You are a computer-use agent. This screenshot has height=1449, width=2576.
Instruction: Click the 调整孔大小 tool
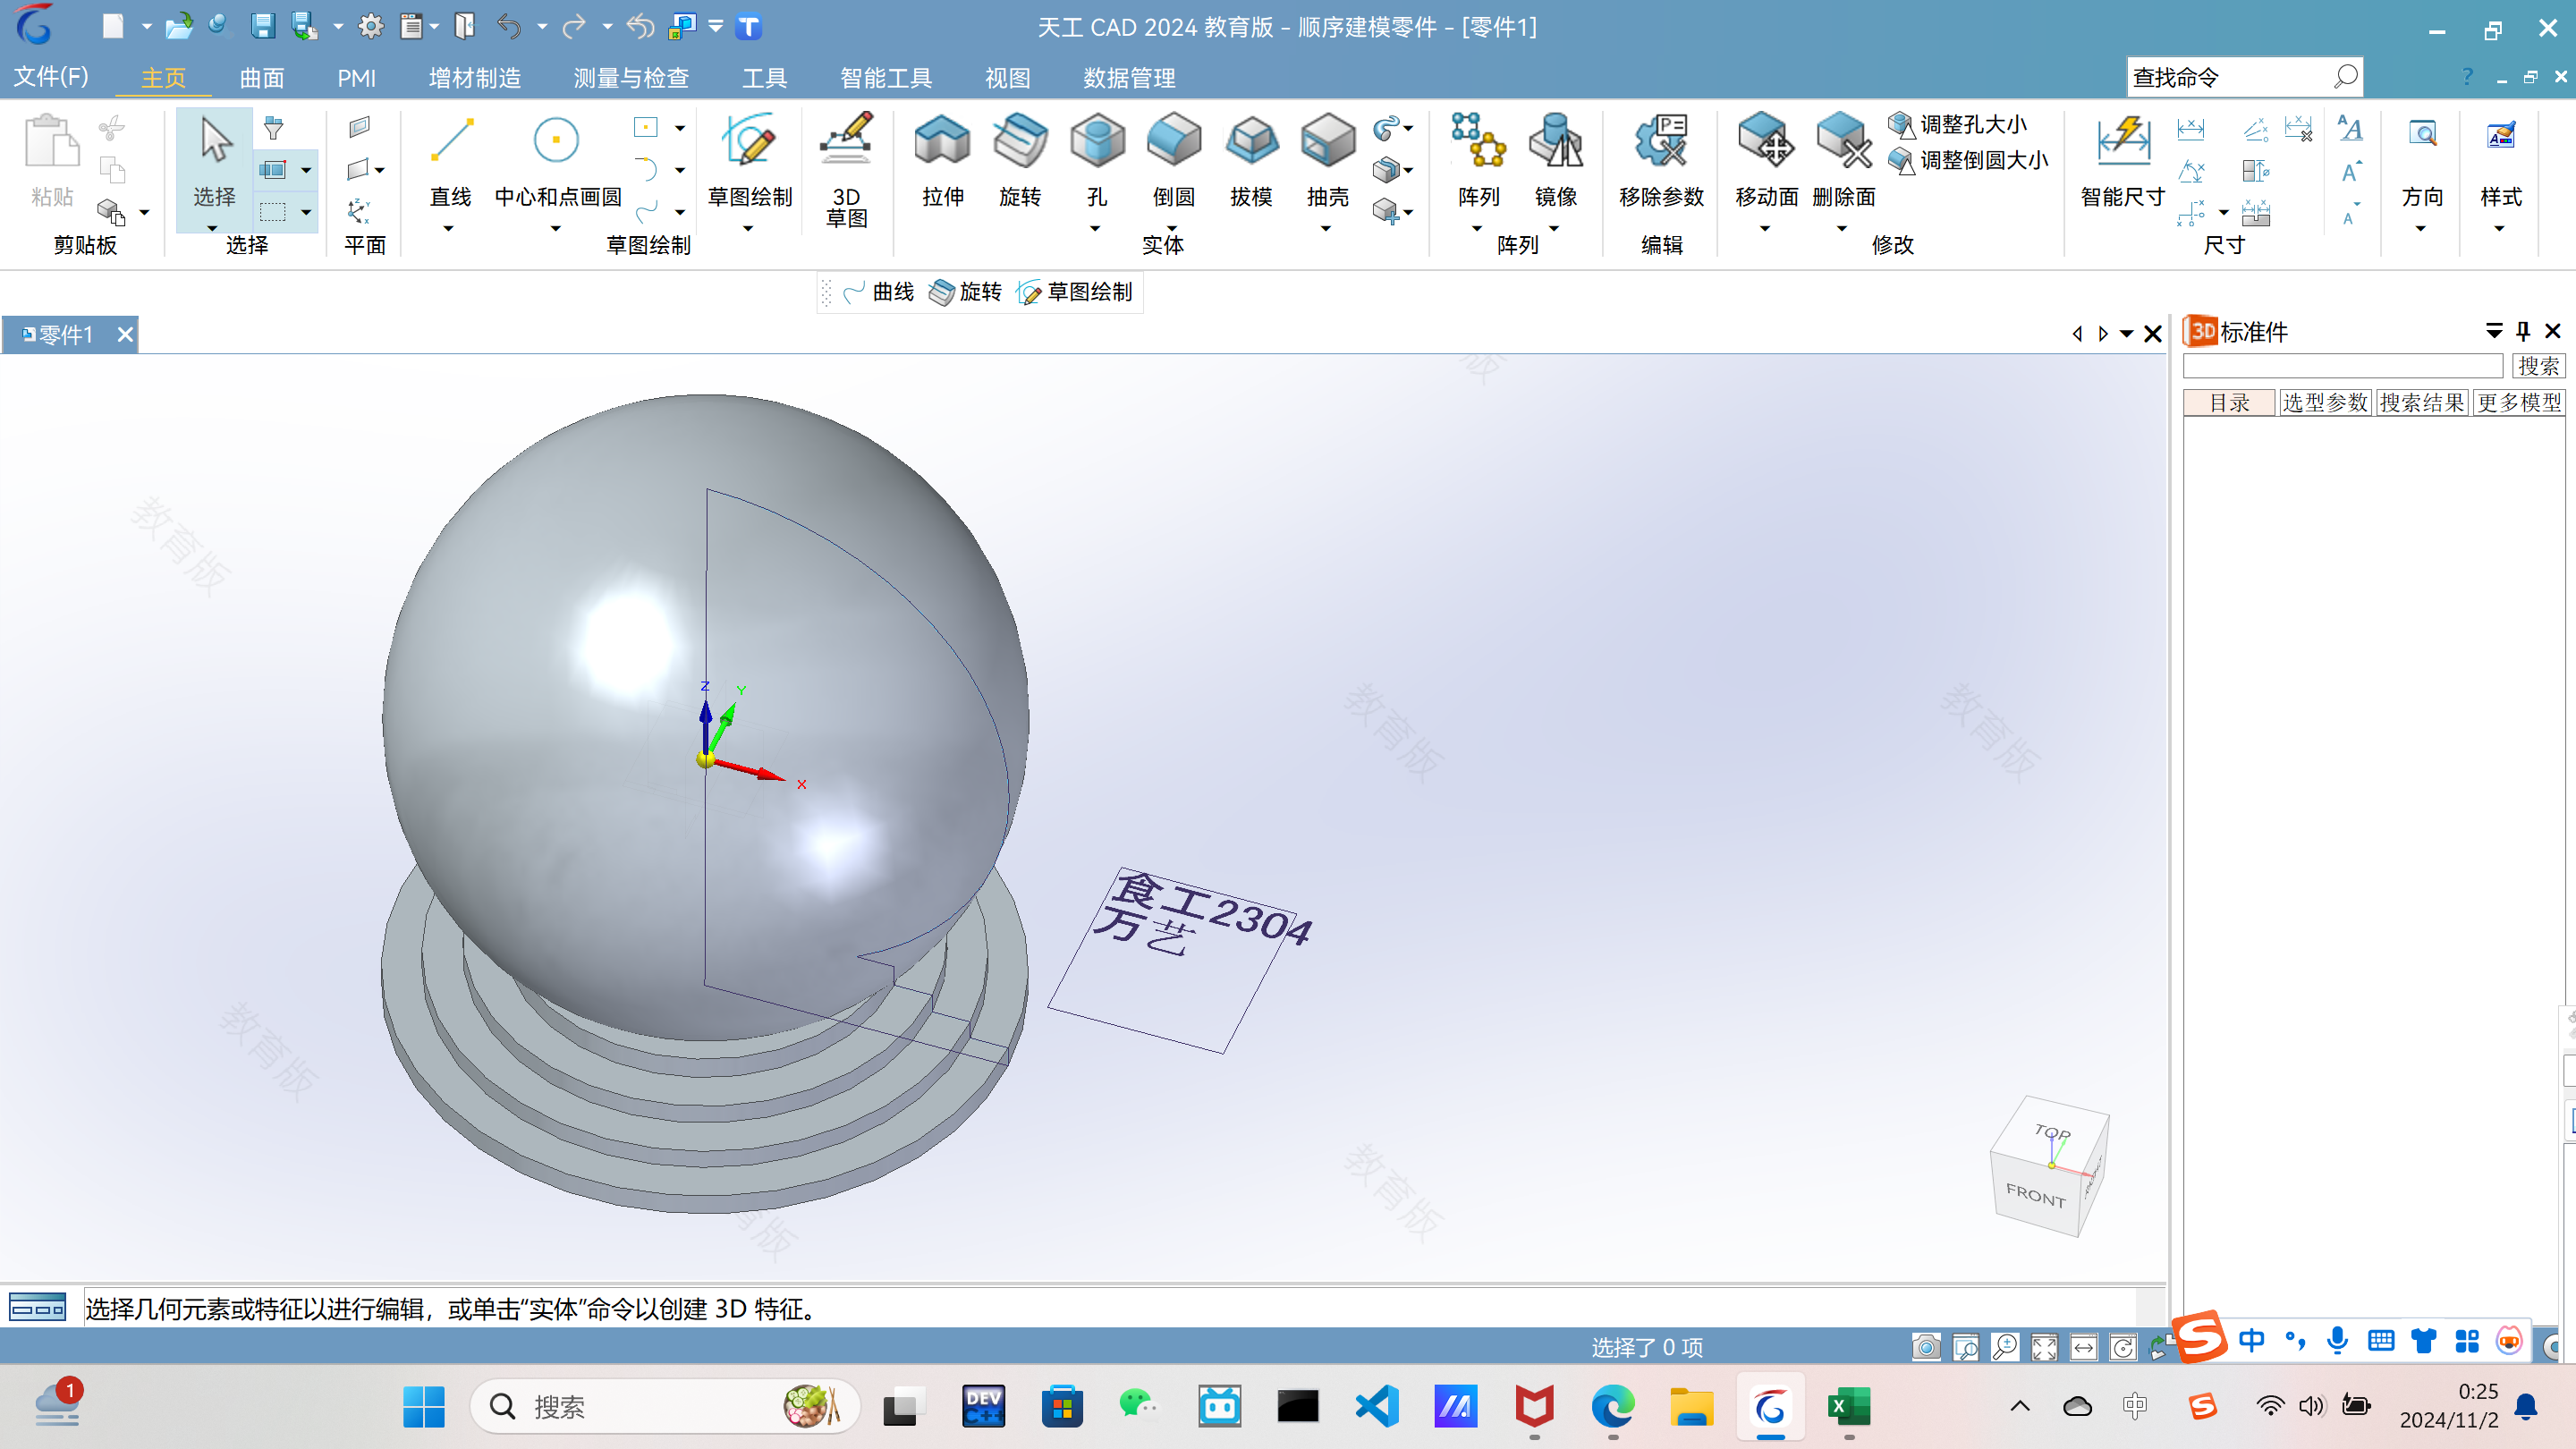pyautogui.click(x=1957, y=124)
